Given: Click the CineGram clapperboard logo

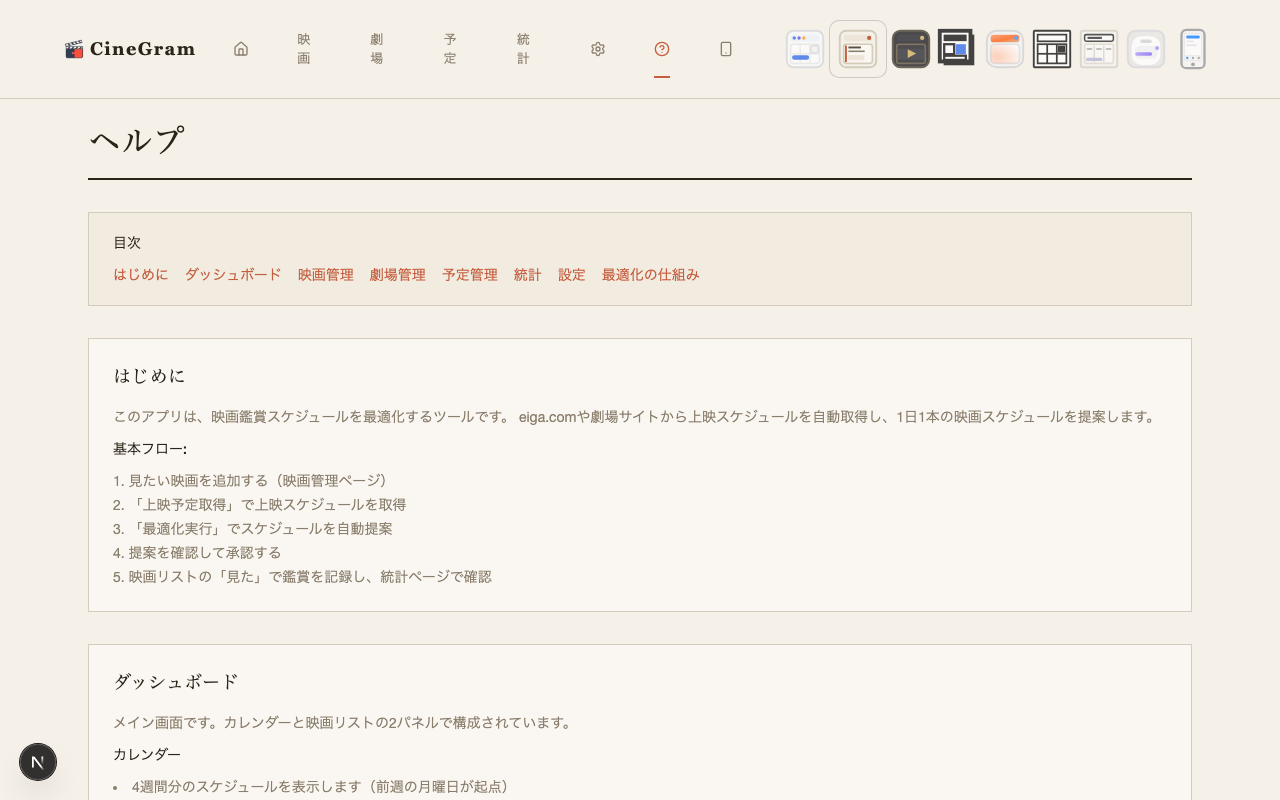Looking at the screenshot, I should (74, 49).
